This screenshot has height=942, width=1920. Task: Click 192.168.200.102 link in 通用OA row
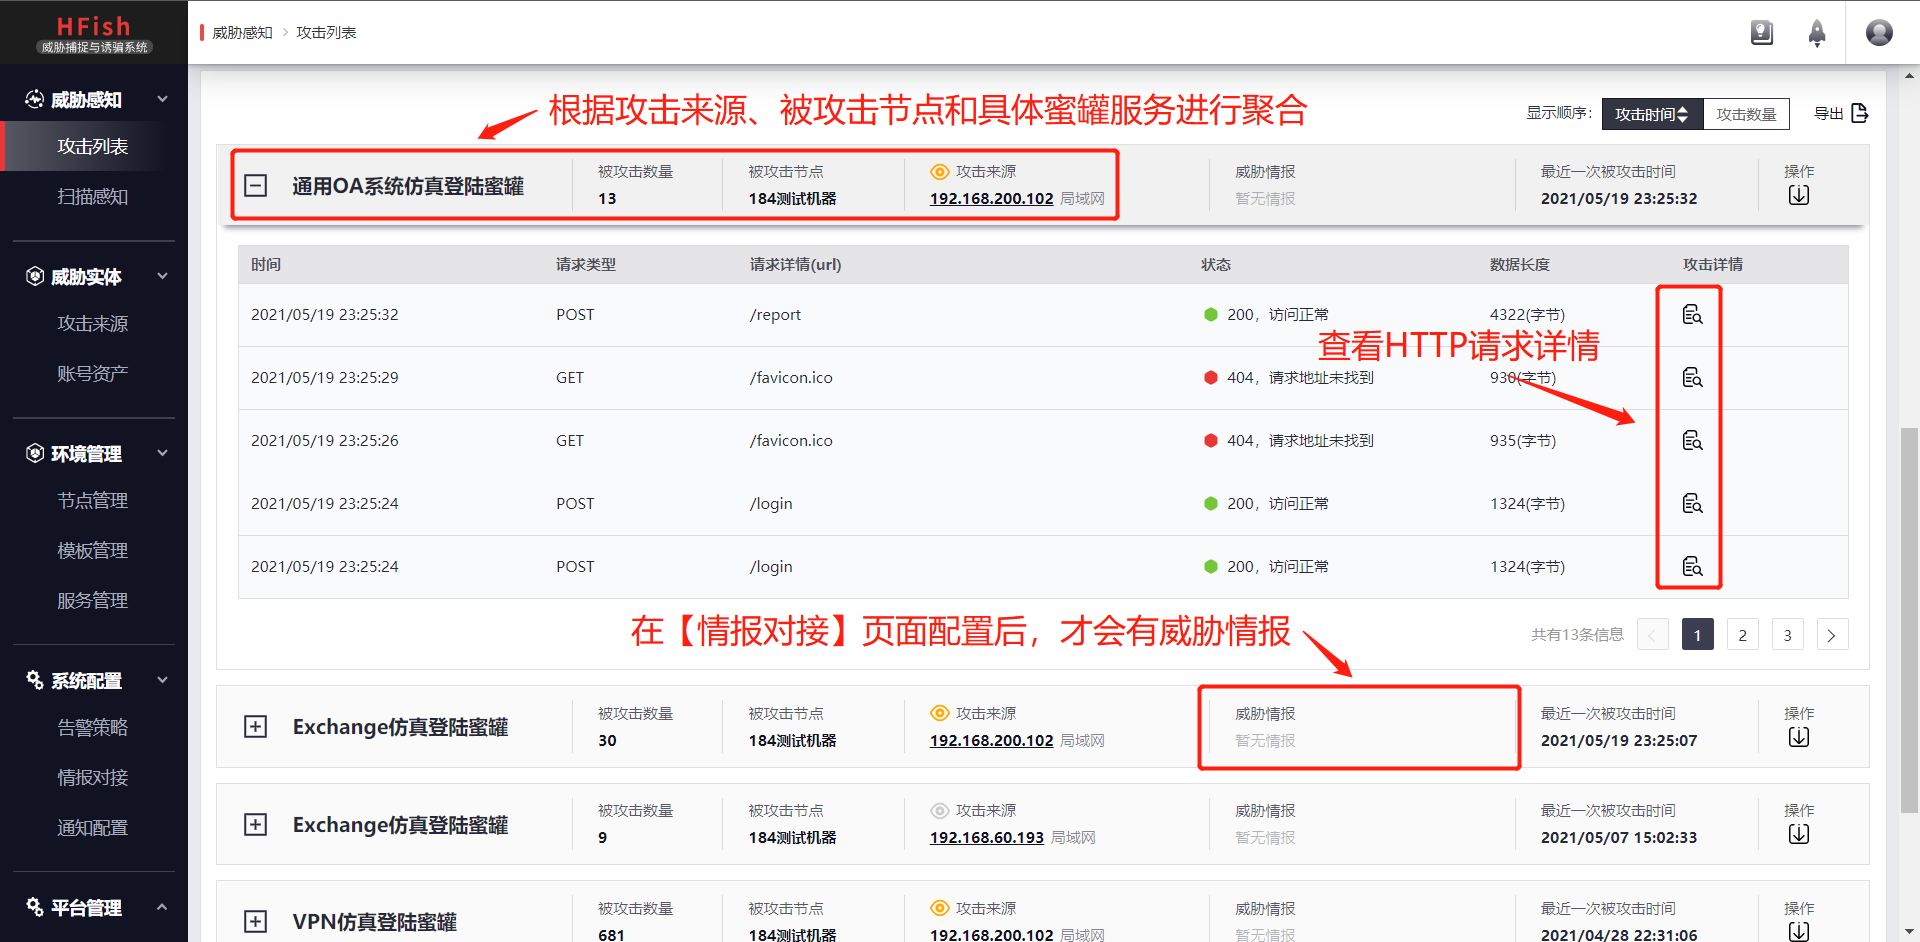point(991,199)
